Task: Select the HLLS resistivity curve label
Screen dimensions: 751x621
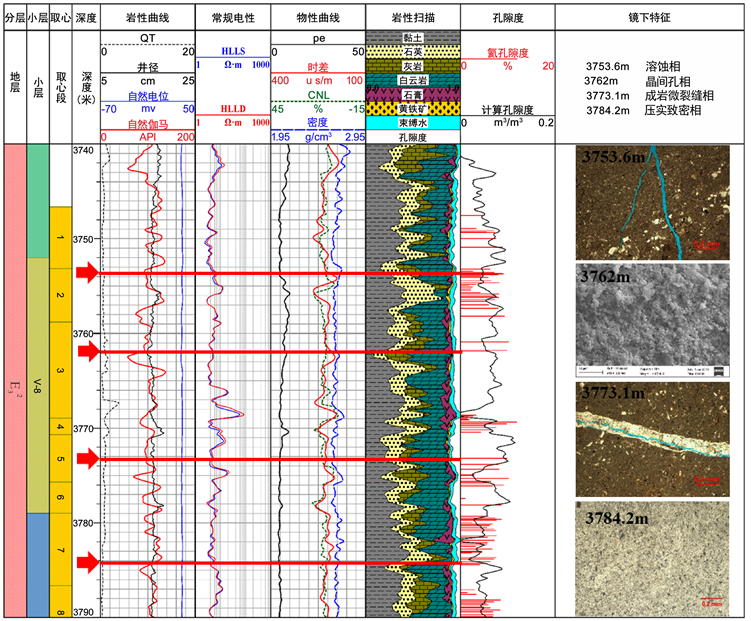Action: click(x=232, y=52)
